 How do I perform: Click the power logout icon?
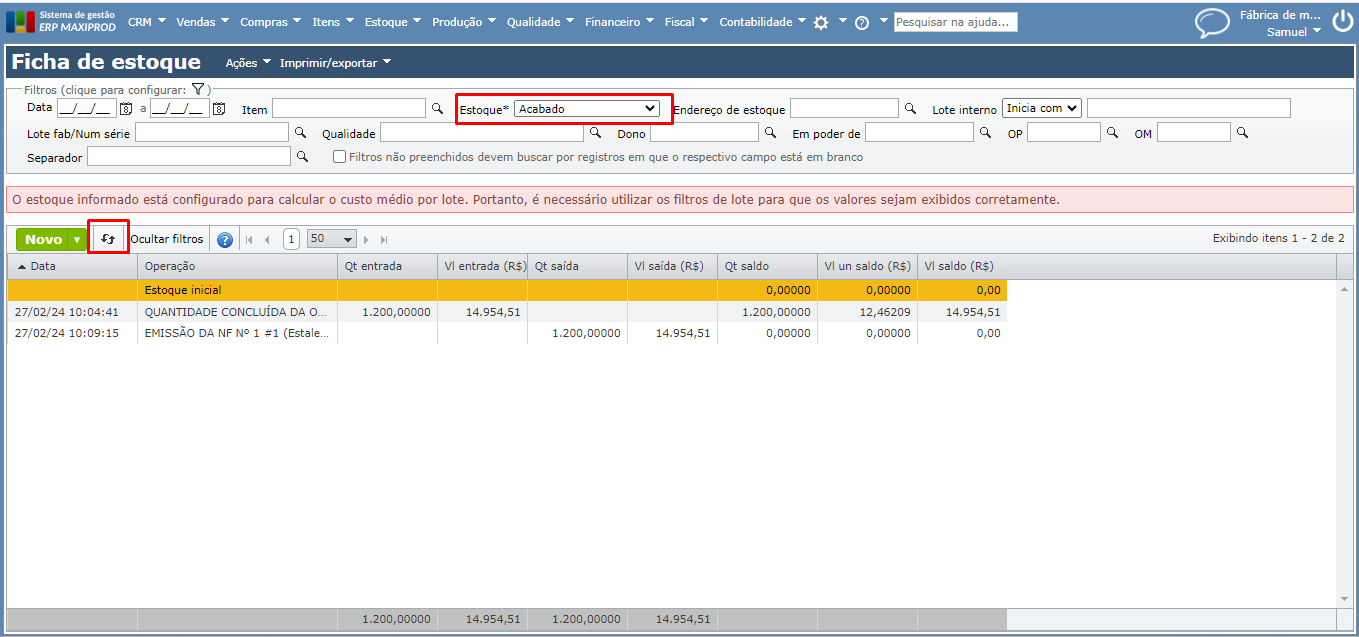click(1342, 22)
